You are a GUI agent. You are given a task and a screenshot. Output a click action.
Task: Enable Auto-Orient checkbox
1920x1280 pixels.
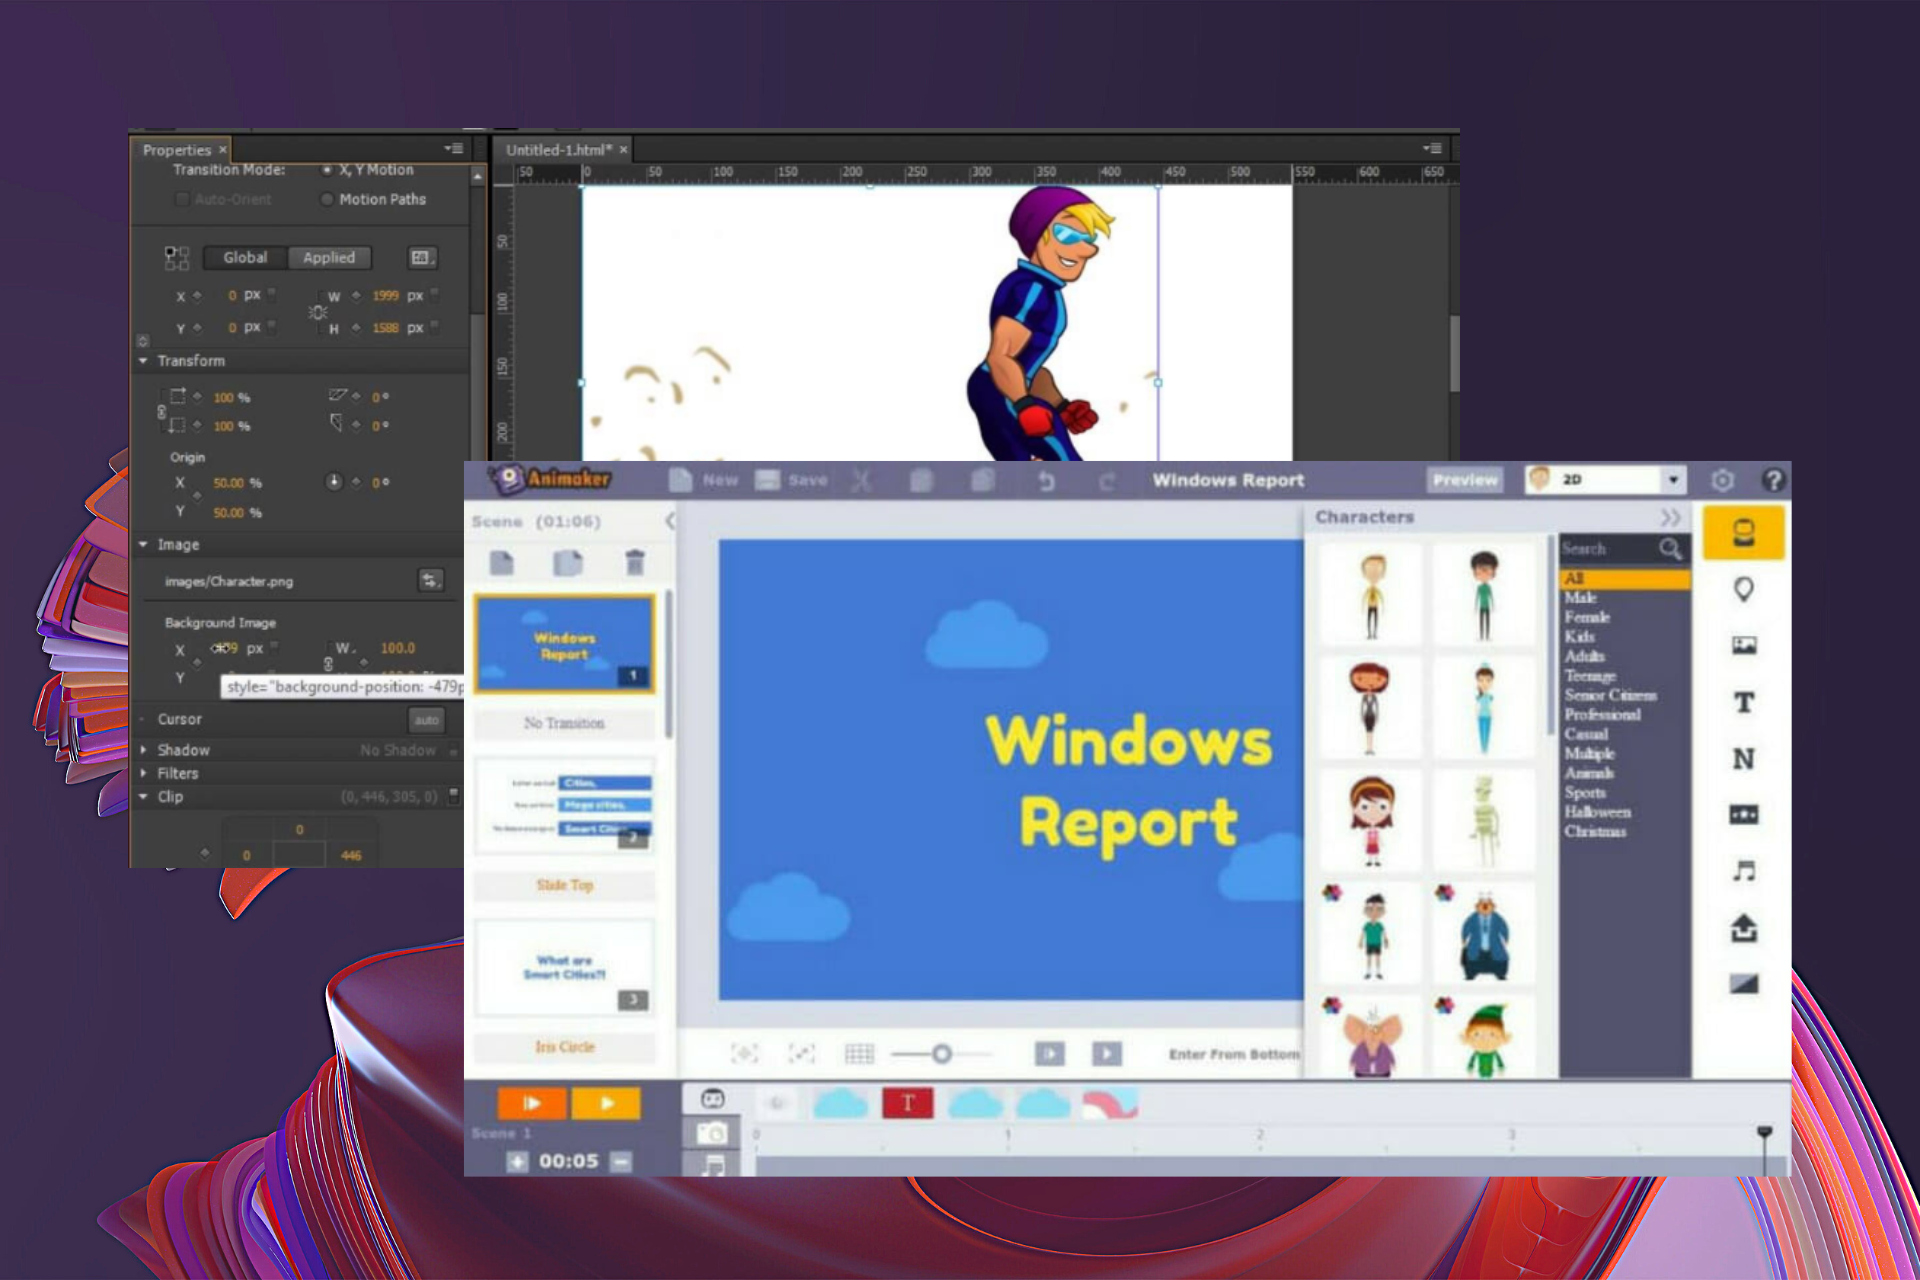(182, 199)
